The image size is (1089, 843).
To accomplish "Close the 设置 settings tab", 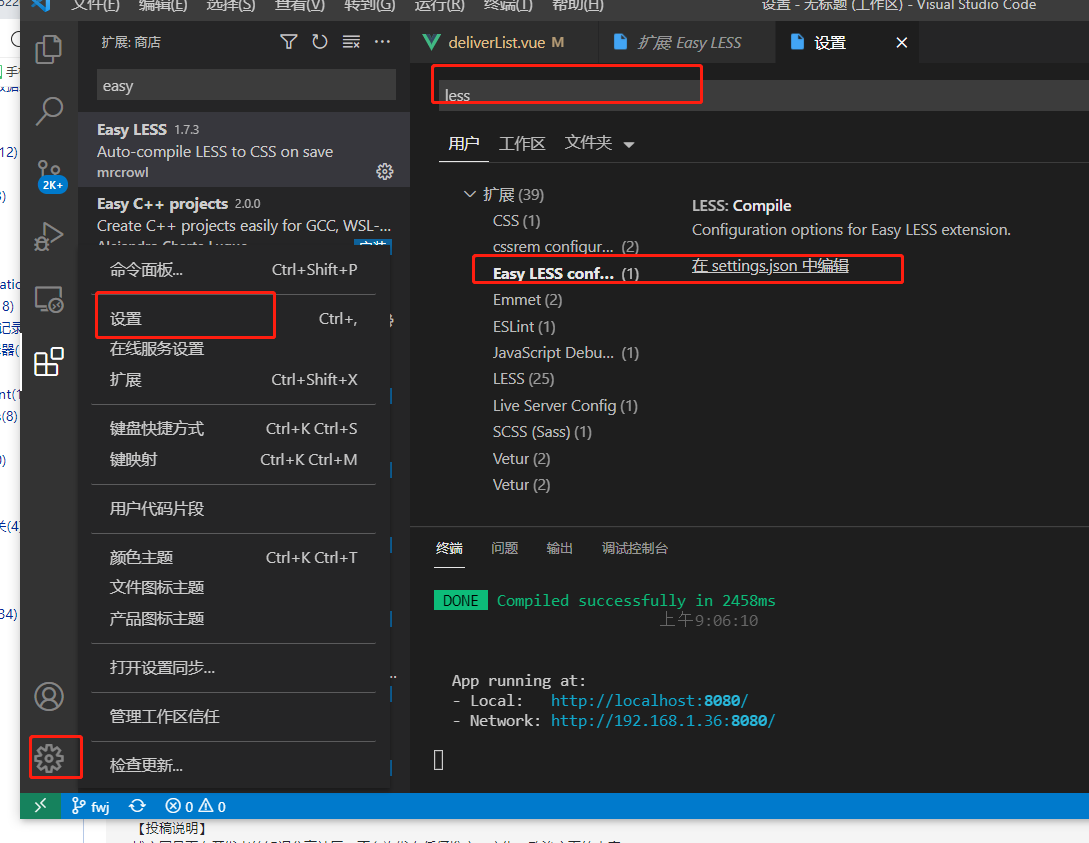I will click(901, 43).
